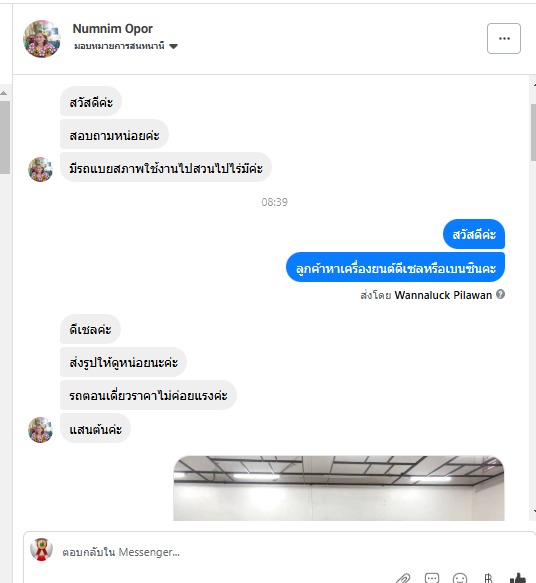The width and height of the screenshot is (536, 583).
Task: Click the blue diesel or benzine question bubble
Action: [395, 267]
